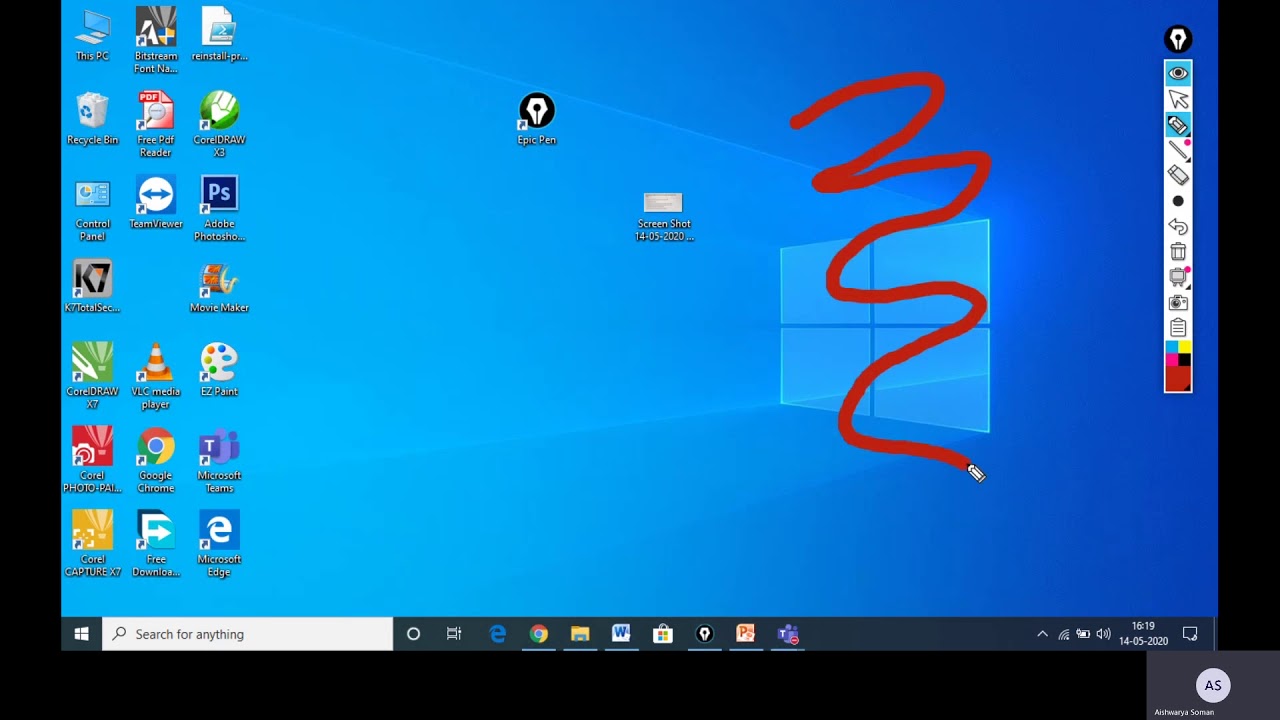Select the Microsoft Teams desktop shortcut
This screenshot has height=720, width=1280.
[219, 460]
